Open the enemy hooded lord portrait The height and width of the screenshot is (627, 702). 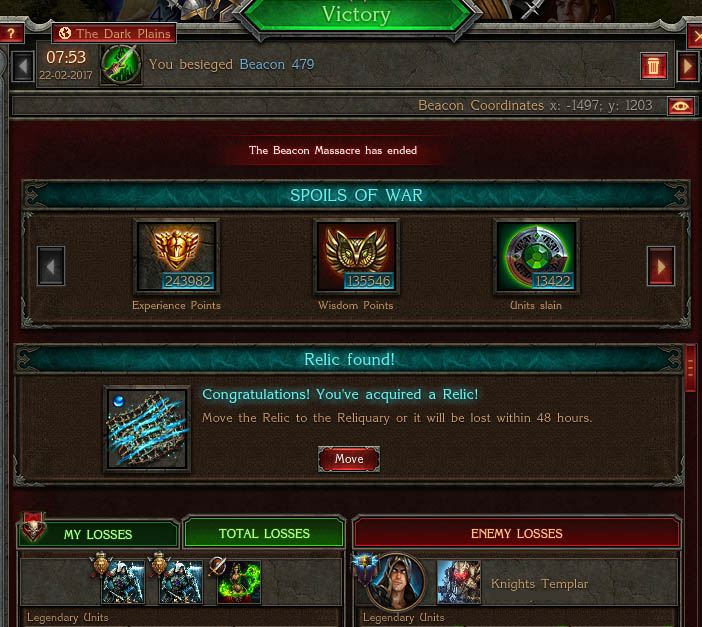tap(396, 582)
